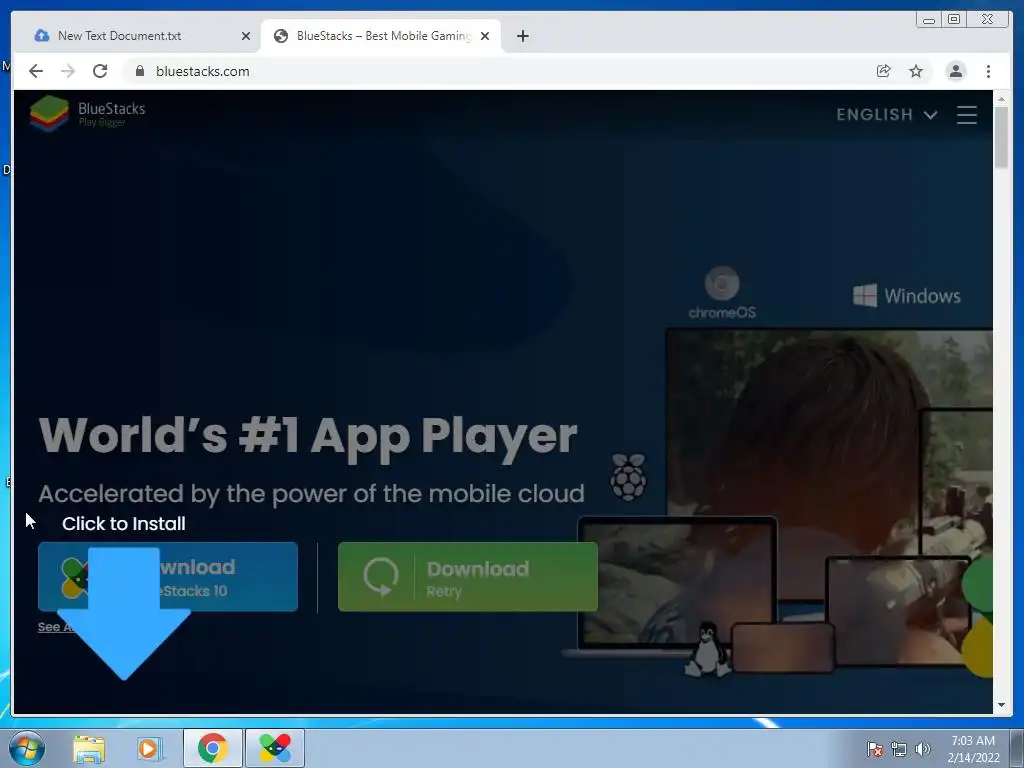Open the Chrome profile avatar
Viewport: 1024px width, 768px height.
(955, 71)
